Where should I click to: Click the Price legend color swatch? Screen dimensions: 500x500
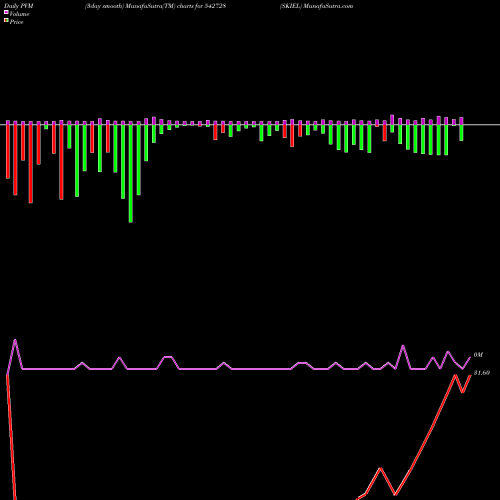(6, 21)
